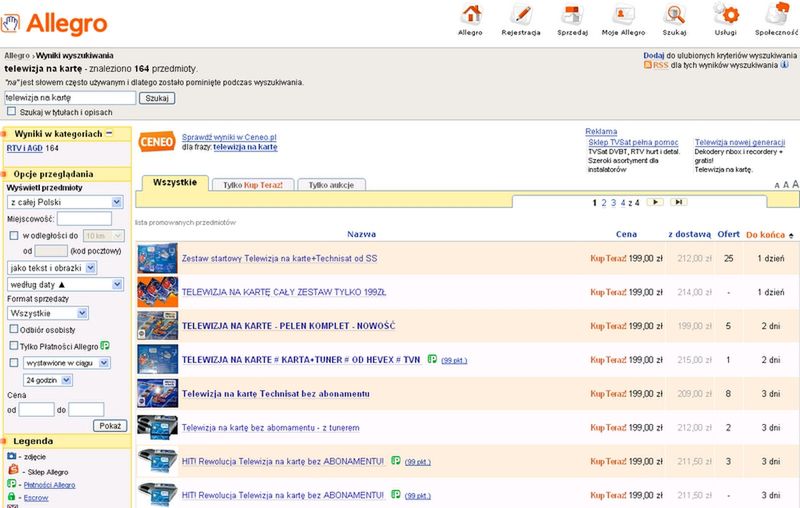The width and height of the screenshot is (800, 508).
Task: Click the Szukaj magnifier icon in header
Action: 674,14
